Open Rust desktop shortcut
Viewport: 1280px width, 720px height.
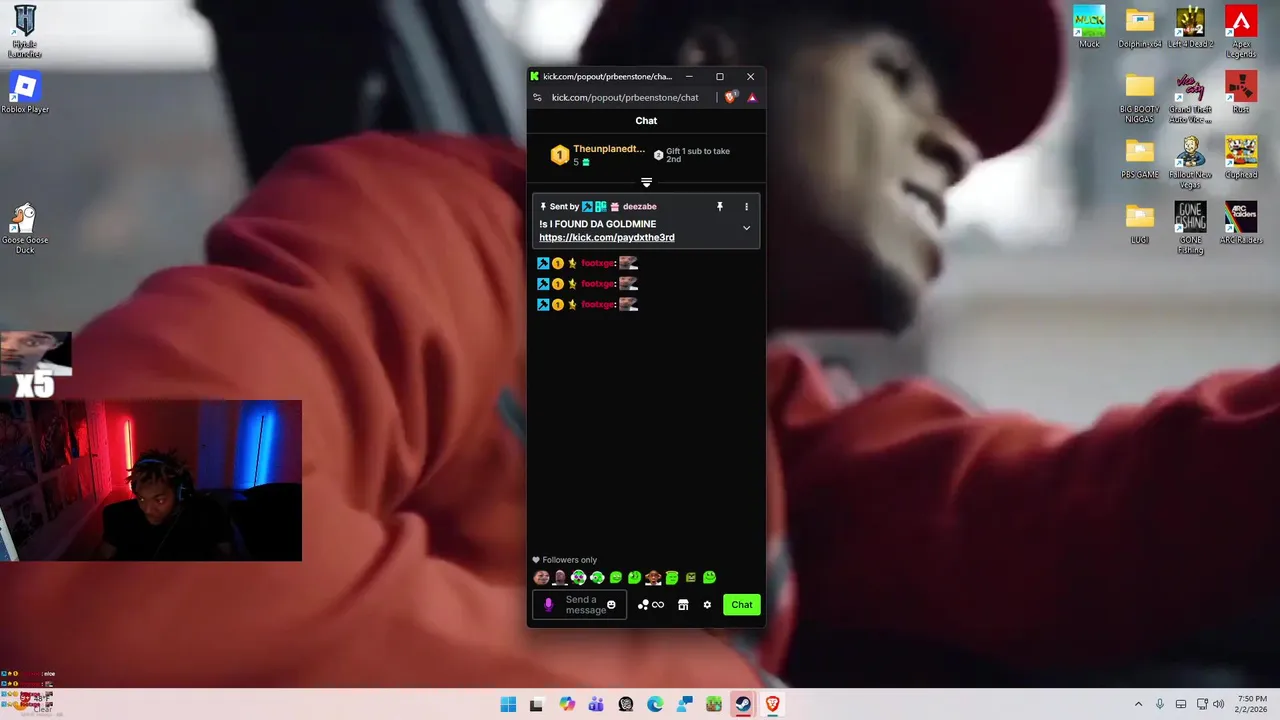point(1241,93)
